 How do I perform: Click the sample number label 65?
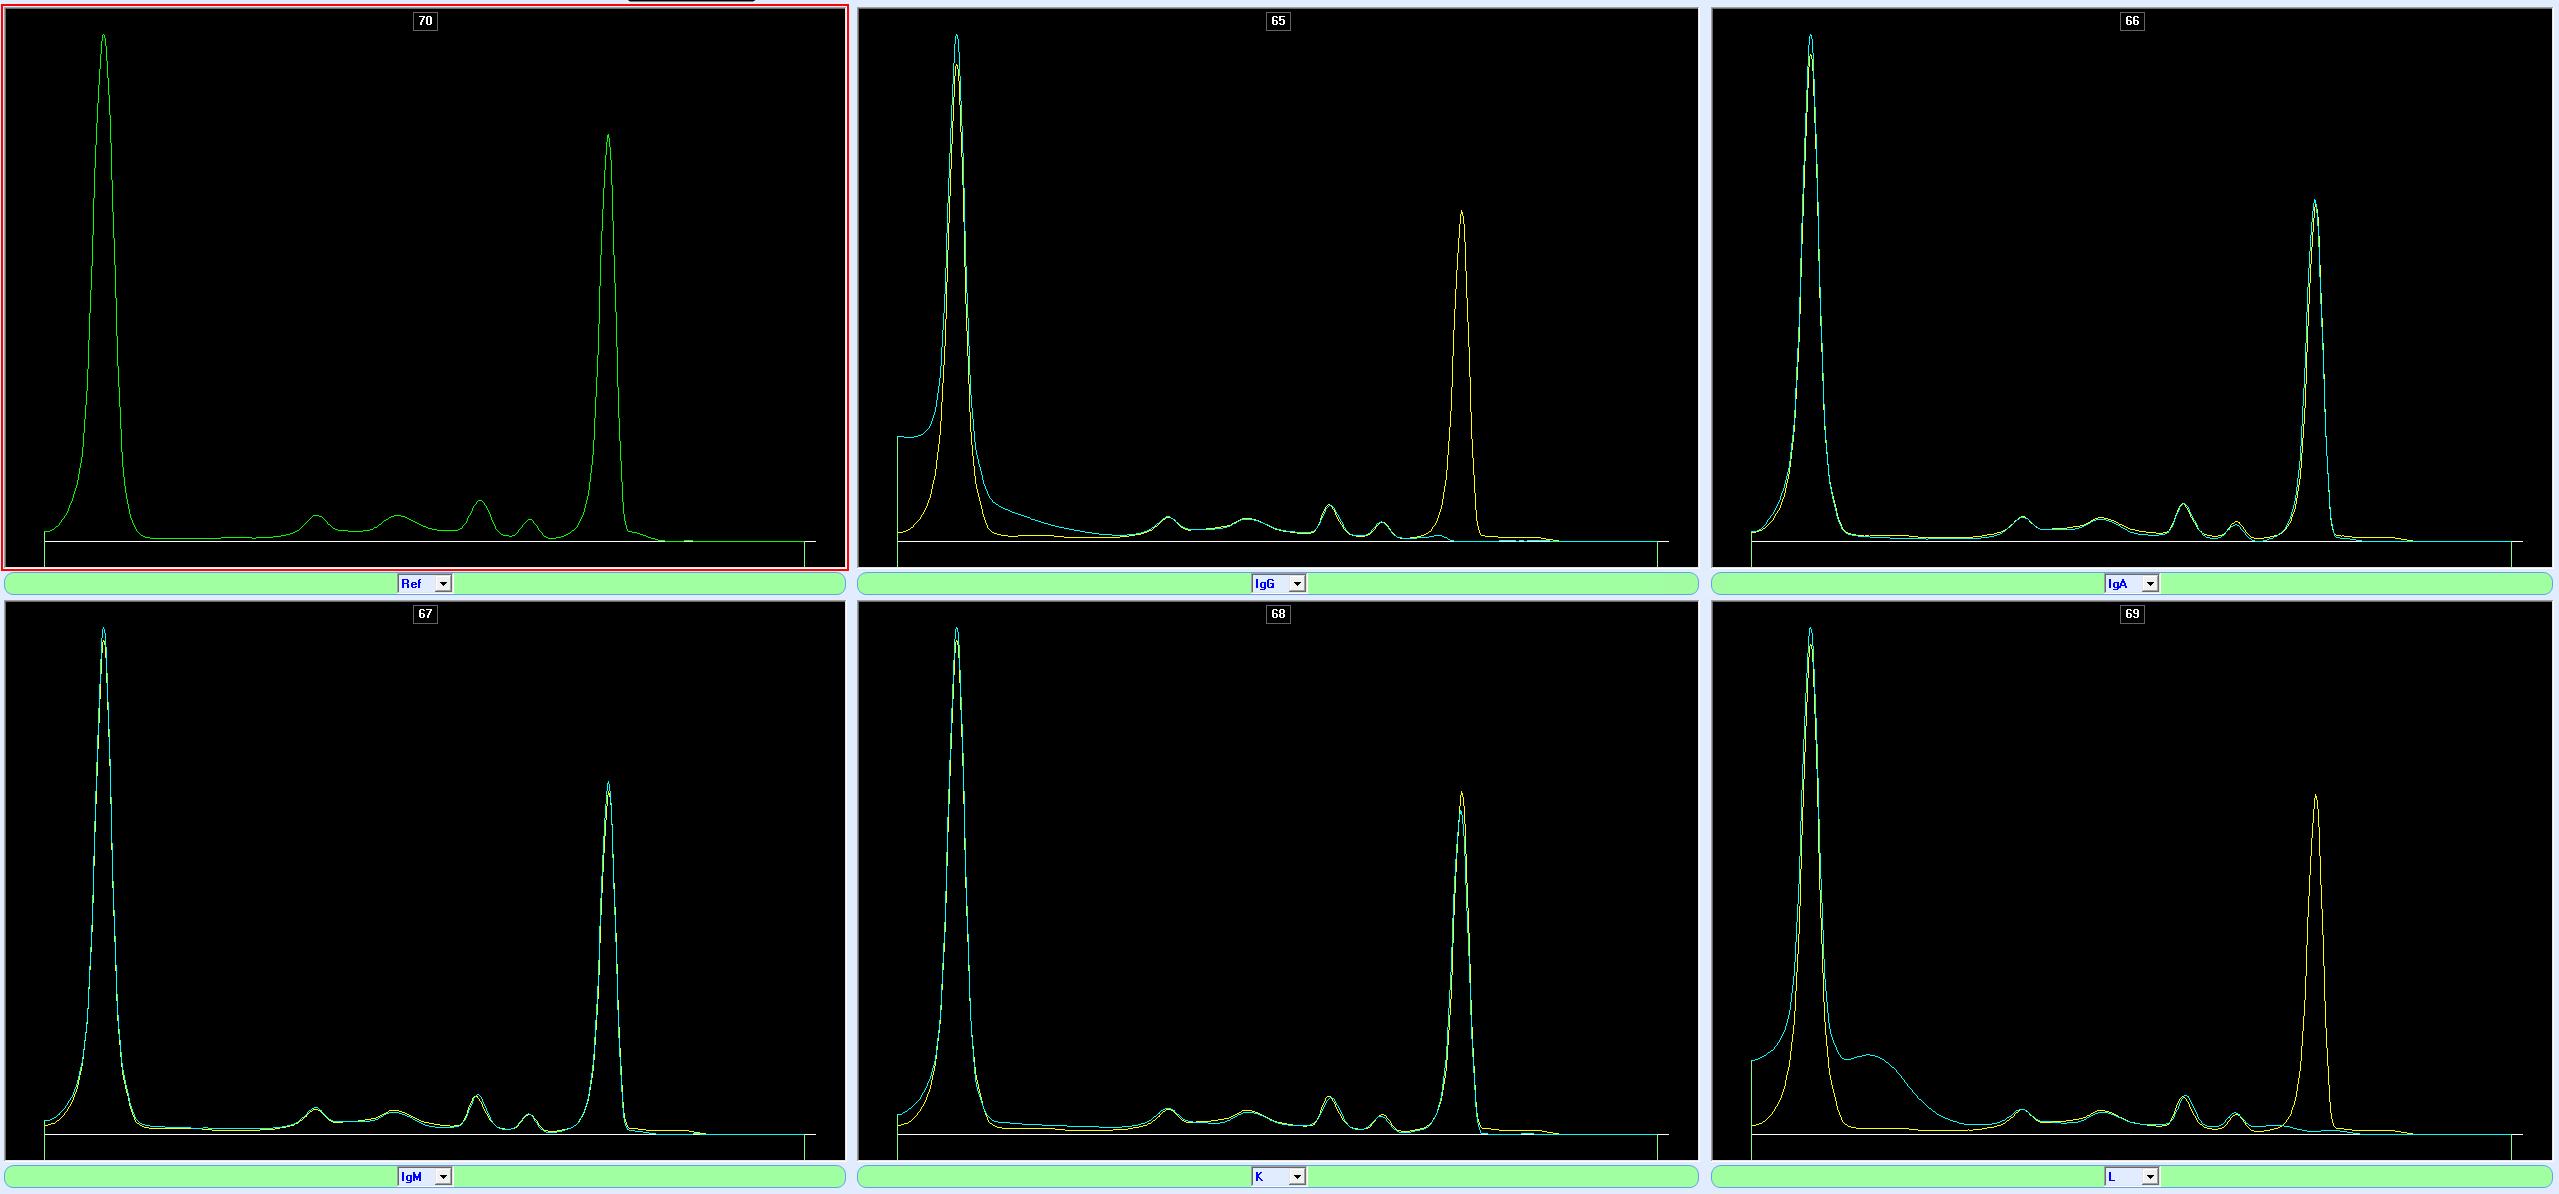click(1278, 21)
